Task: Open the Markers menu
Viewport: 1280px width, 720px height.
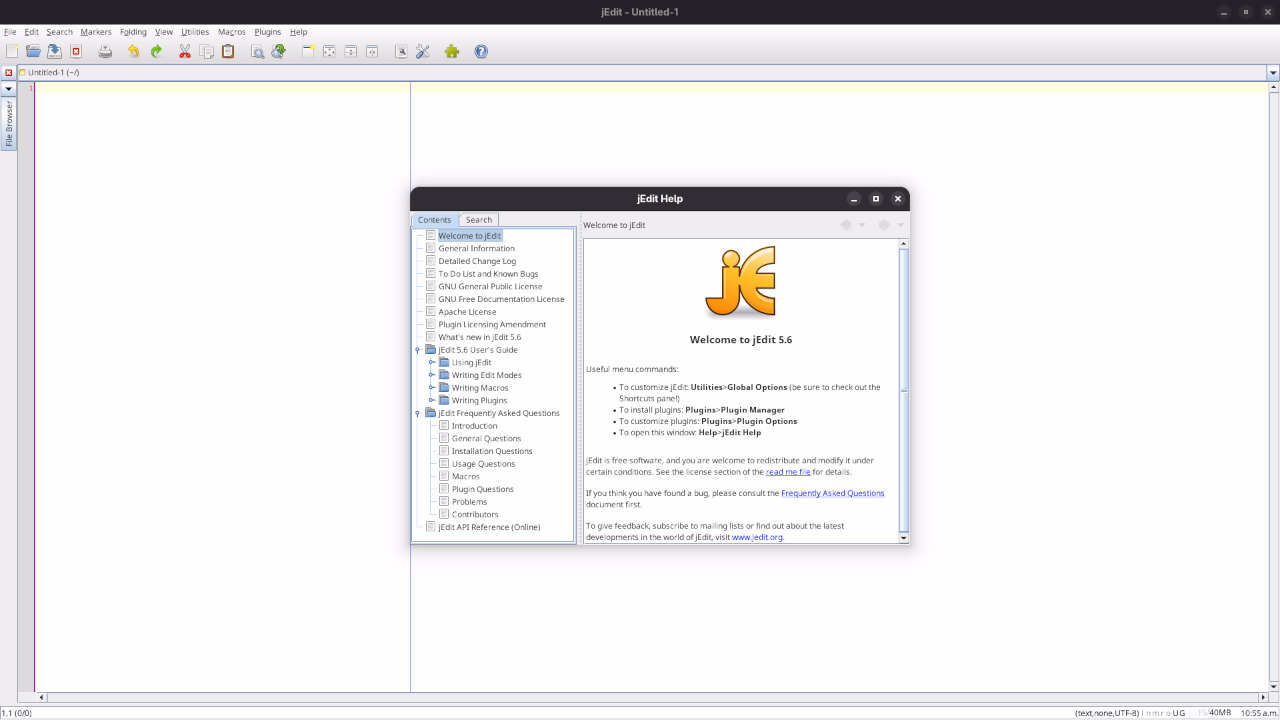Action: (96, 32)
